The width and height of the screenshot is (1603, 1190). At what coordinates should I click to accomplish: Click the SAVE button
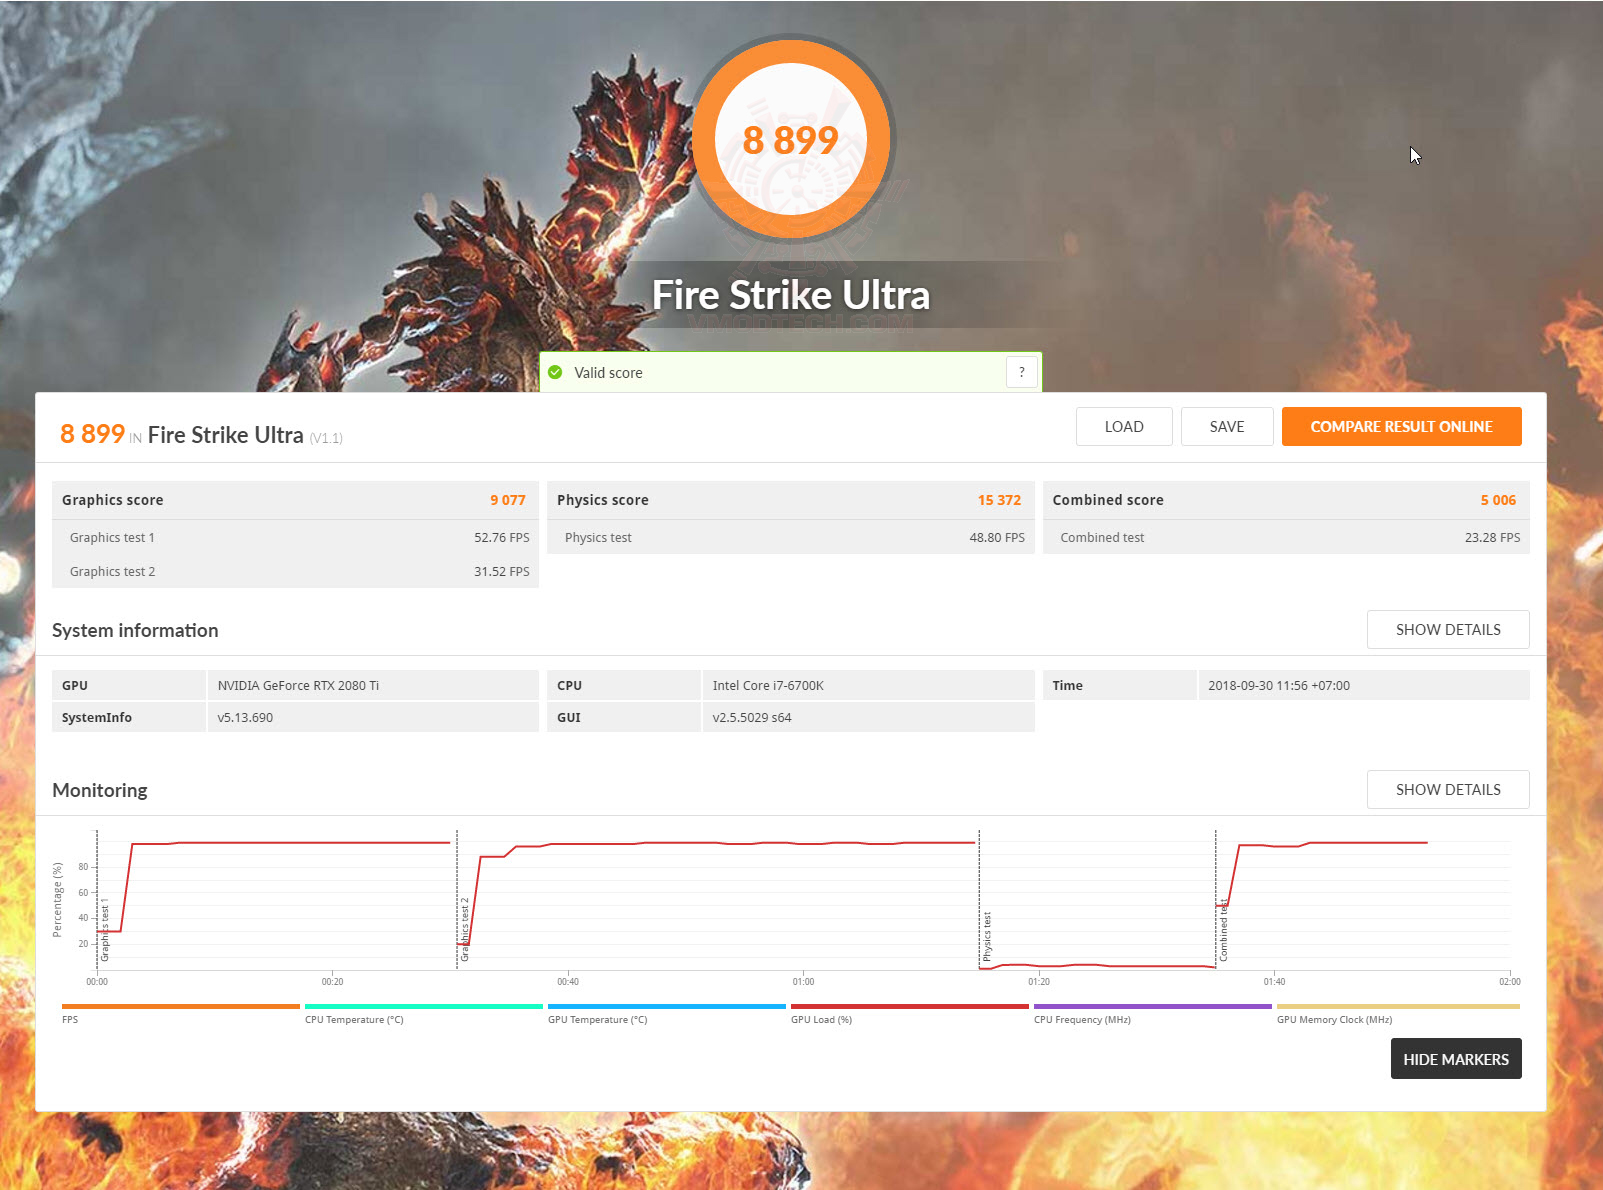1227,426
